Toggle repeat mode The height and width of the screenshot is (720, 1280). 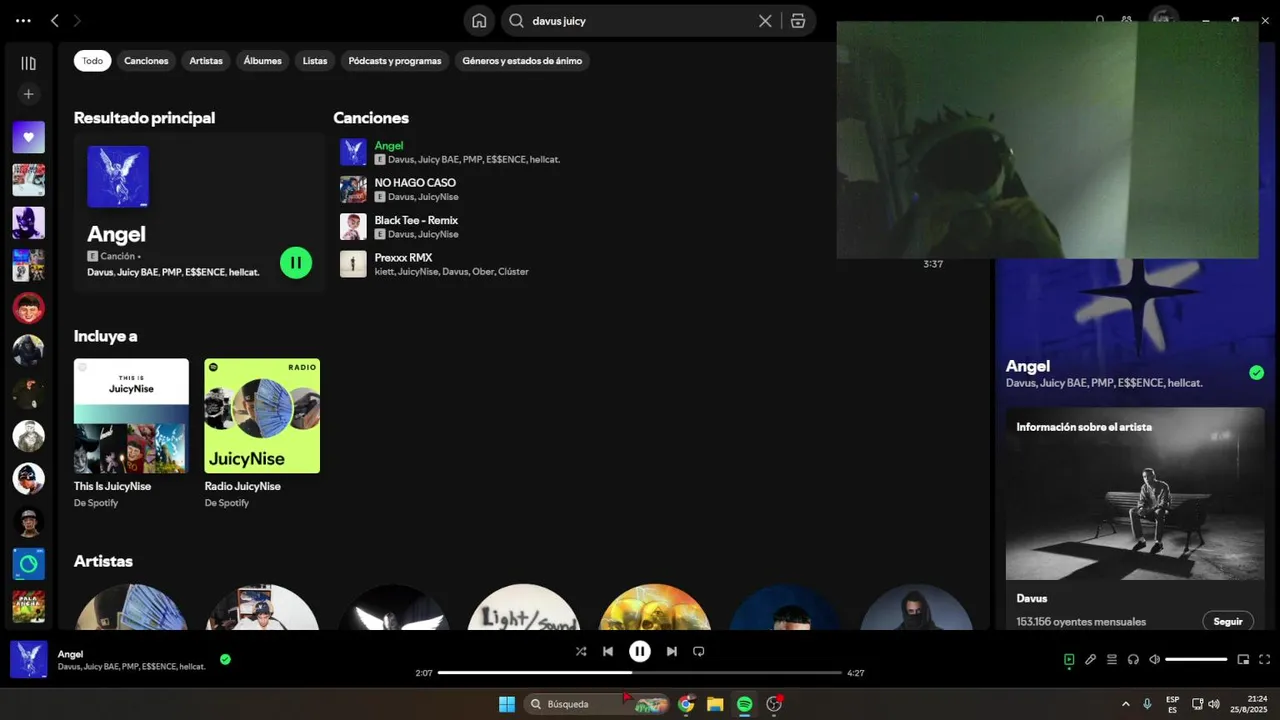699,651
